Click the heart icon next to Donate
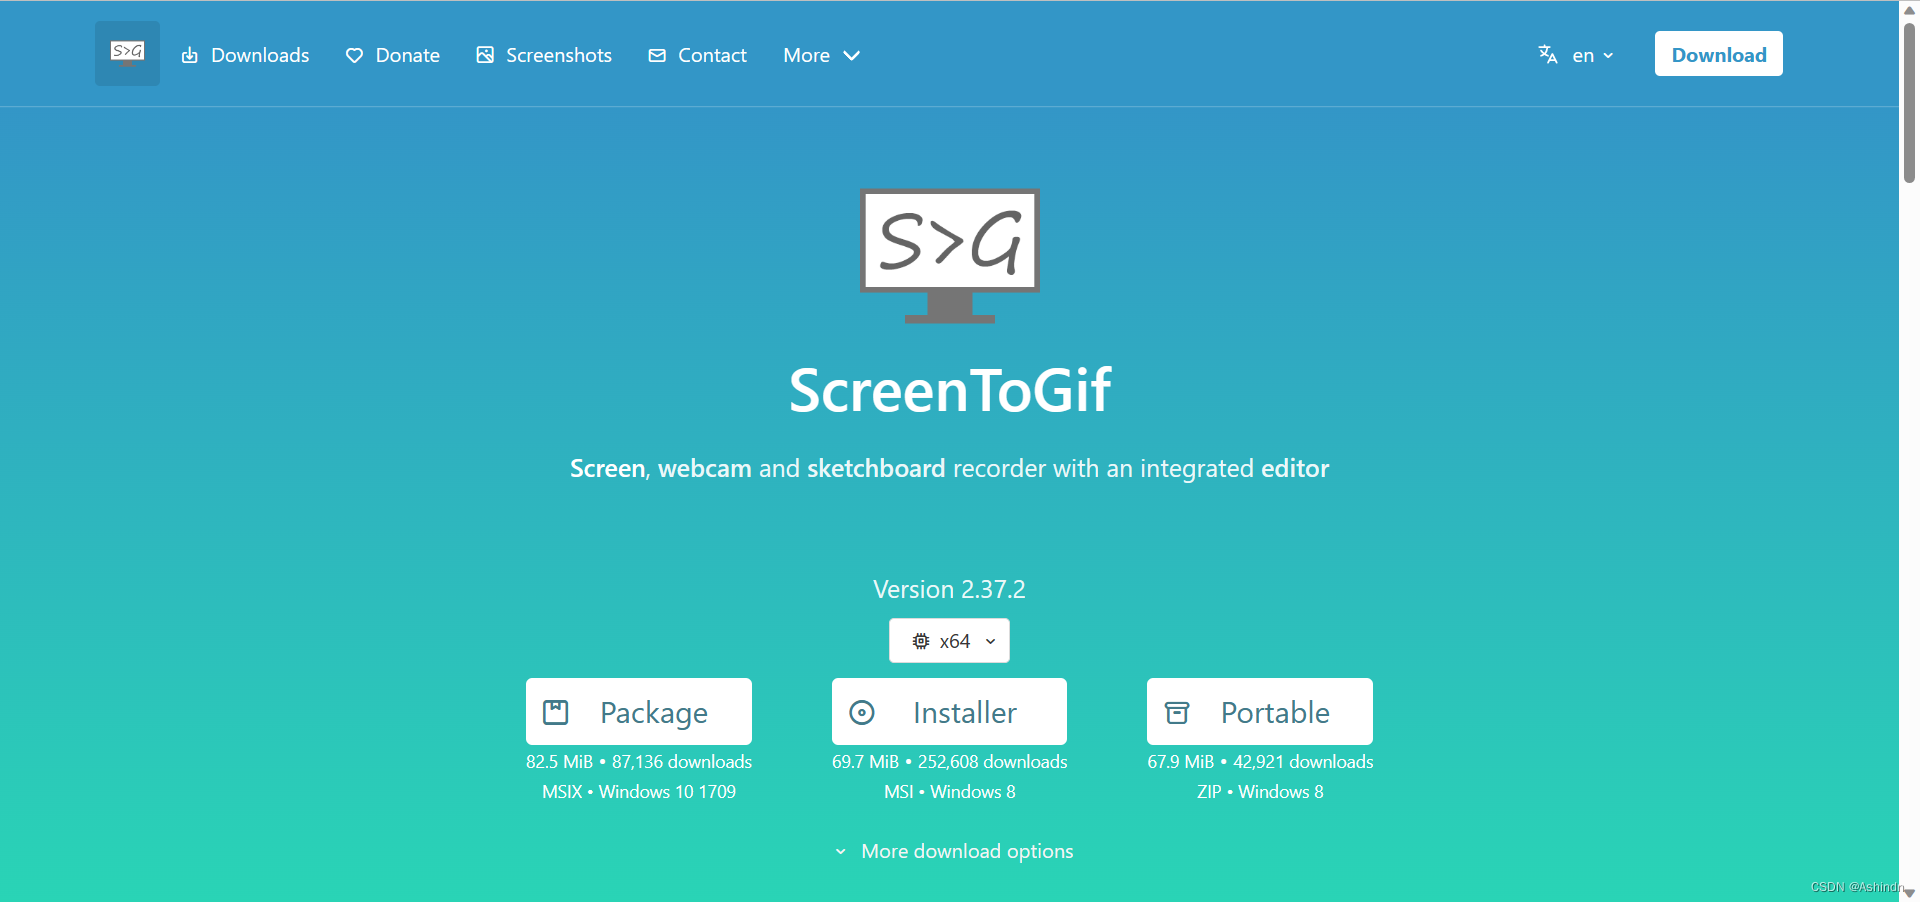Viewport: 1920px width, 902px height. coord(355,56)
